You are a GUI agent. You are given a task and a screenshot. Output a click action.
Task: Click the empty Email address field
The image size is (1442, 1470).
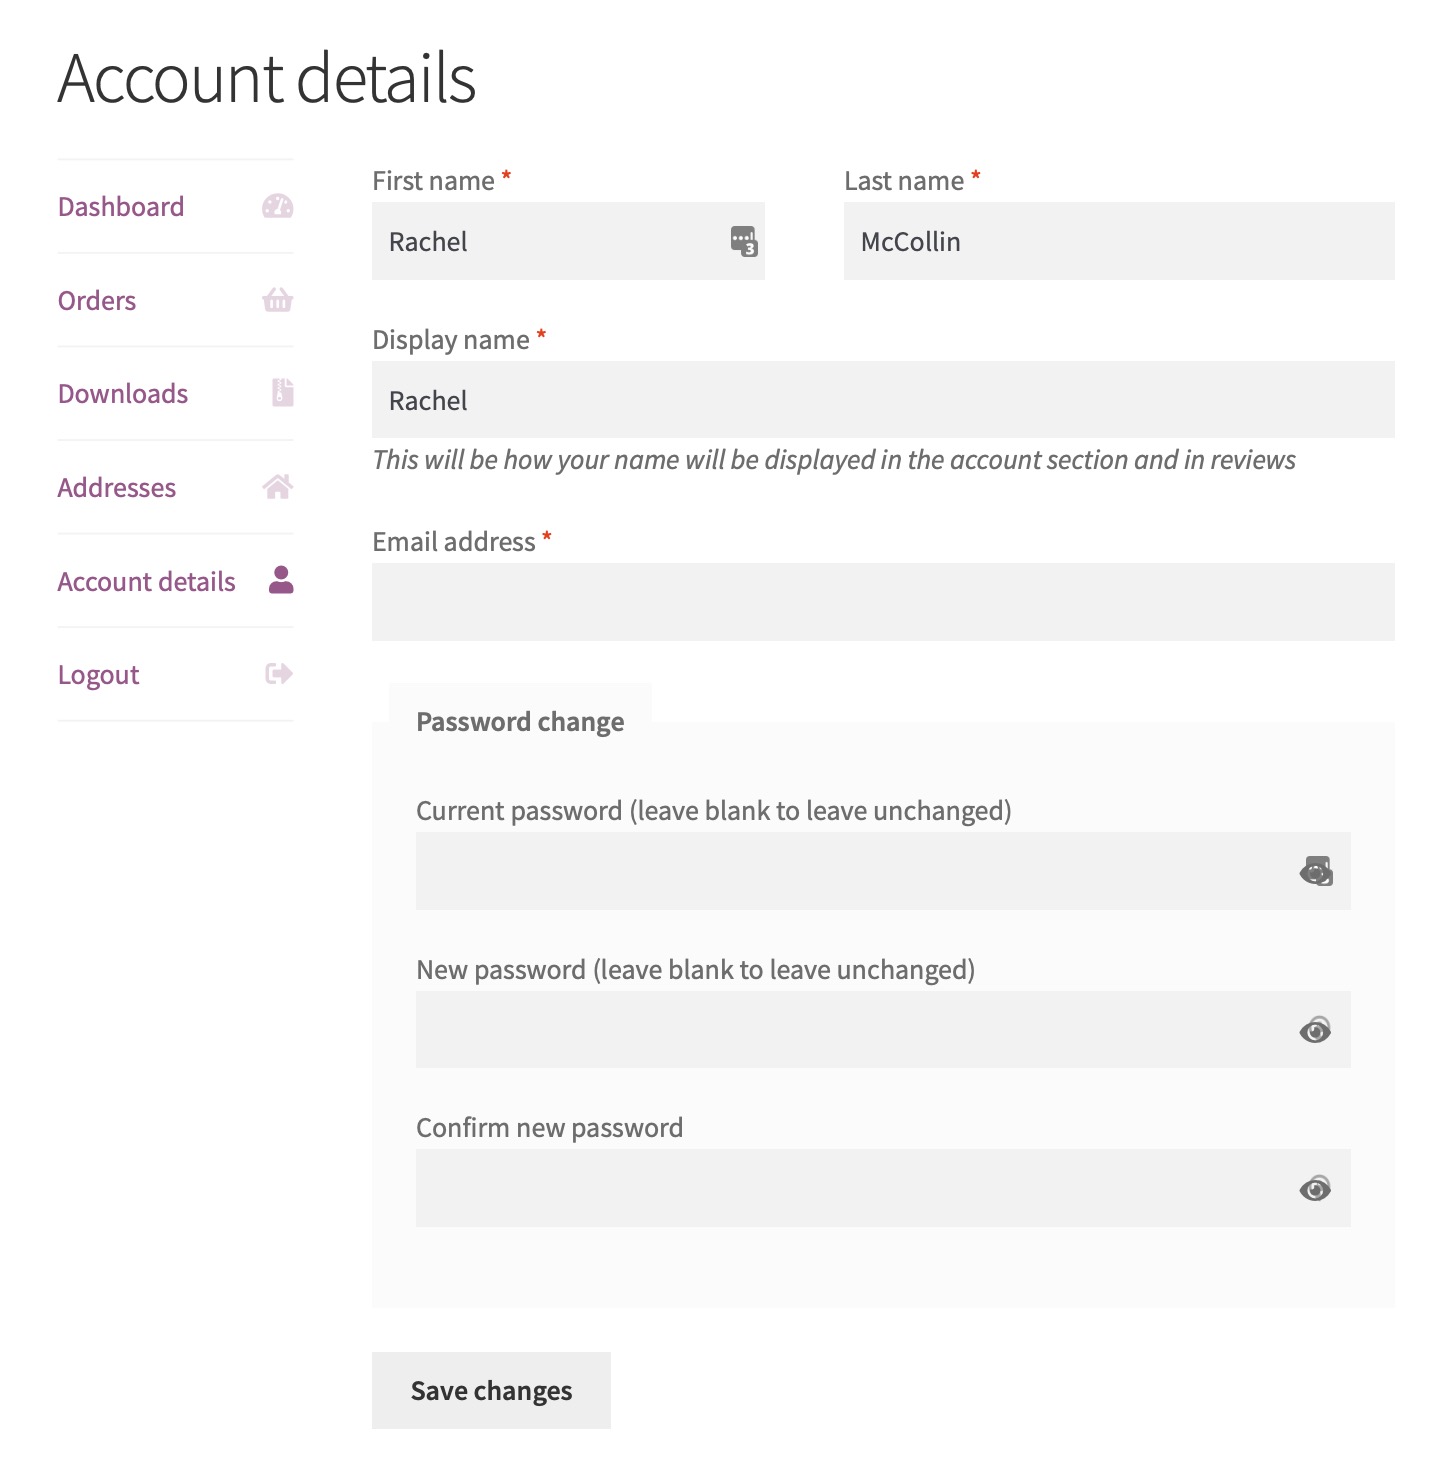[883, 602]
